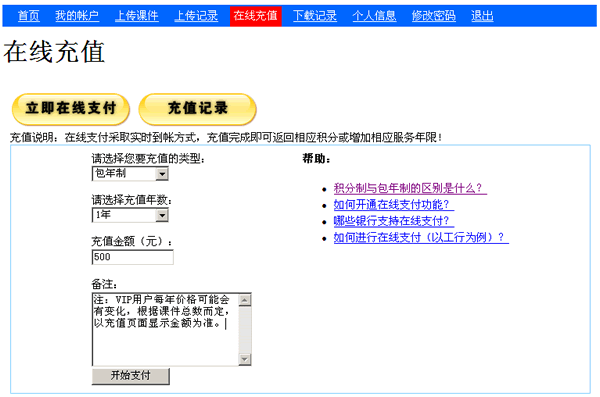
Task: Click the textarea scrollbar down arrow
Action: tap(245, 359)
